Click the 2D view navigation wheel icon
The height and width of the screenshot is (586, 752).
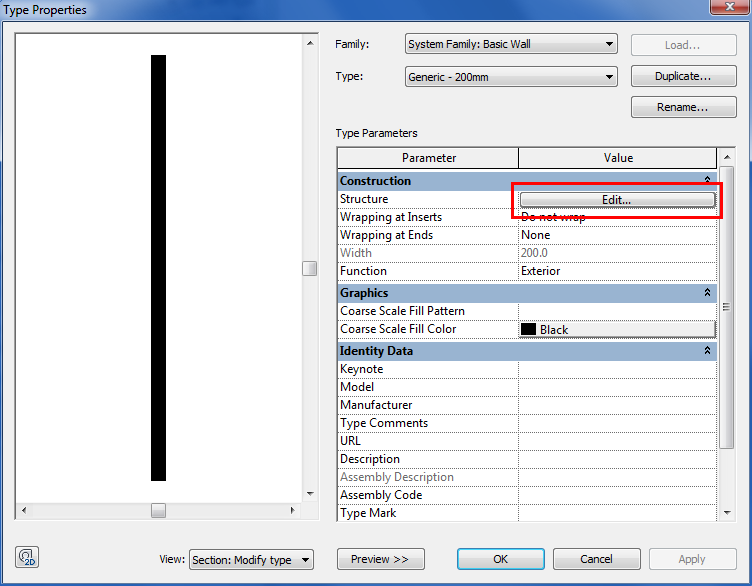(27, 557)
